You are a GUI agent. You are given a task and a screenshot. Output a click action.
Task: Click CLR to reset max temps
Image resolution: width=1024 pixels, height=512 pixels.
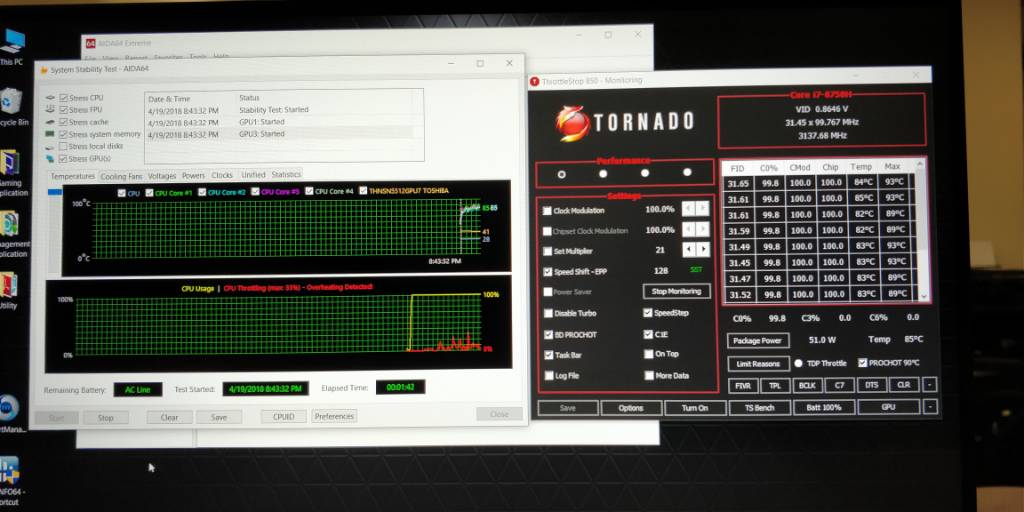click(x=904, y=385)
